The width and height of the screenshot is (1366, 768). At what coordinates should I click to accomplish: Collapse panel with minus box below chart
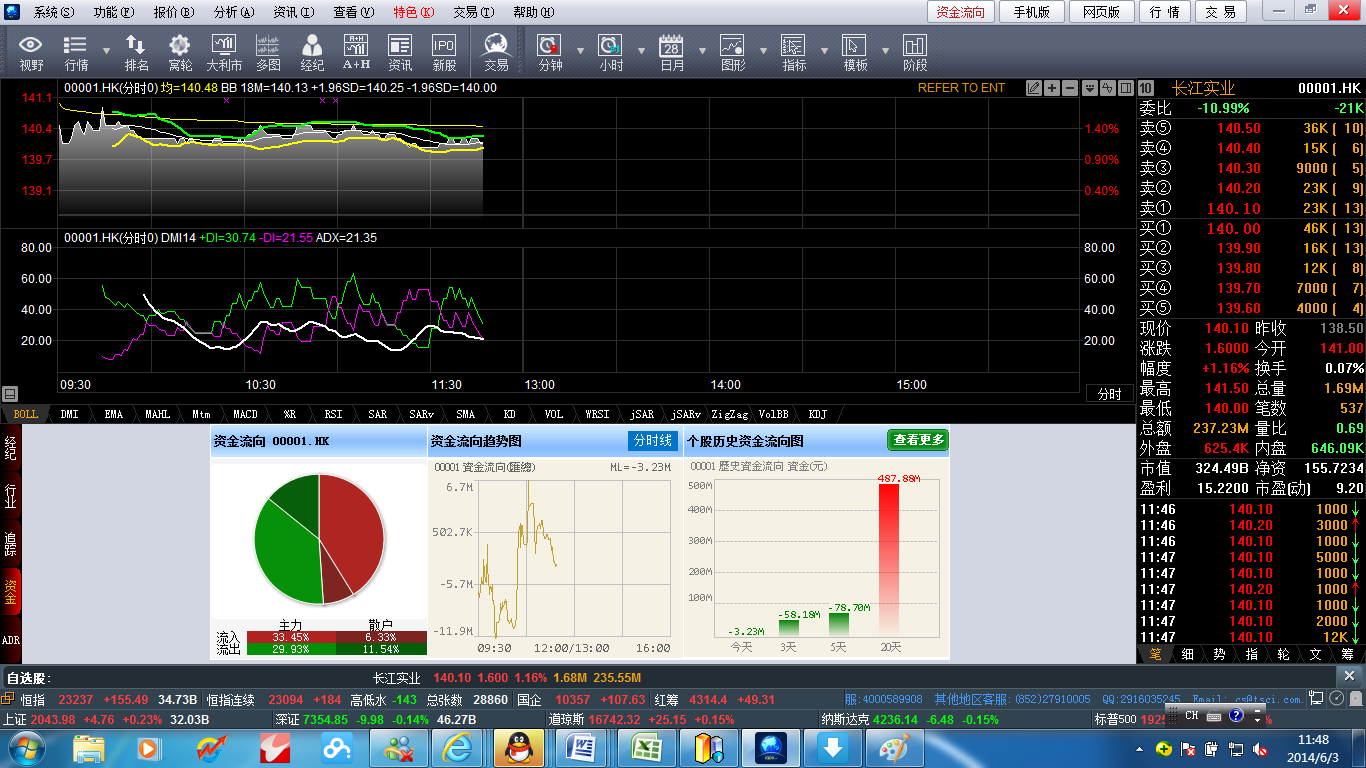point(10,394)
